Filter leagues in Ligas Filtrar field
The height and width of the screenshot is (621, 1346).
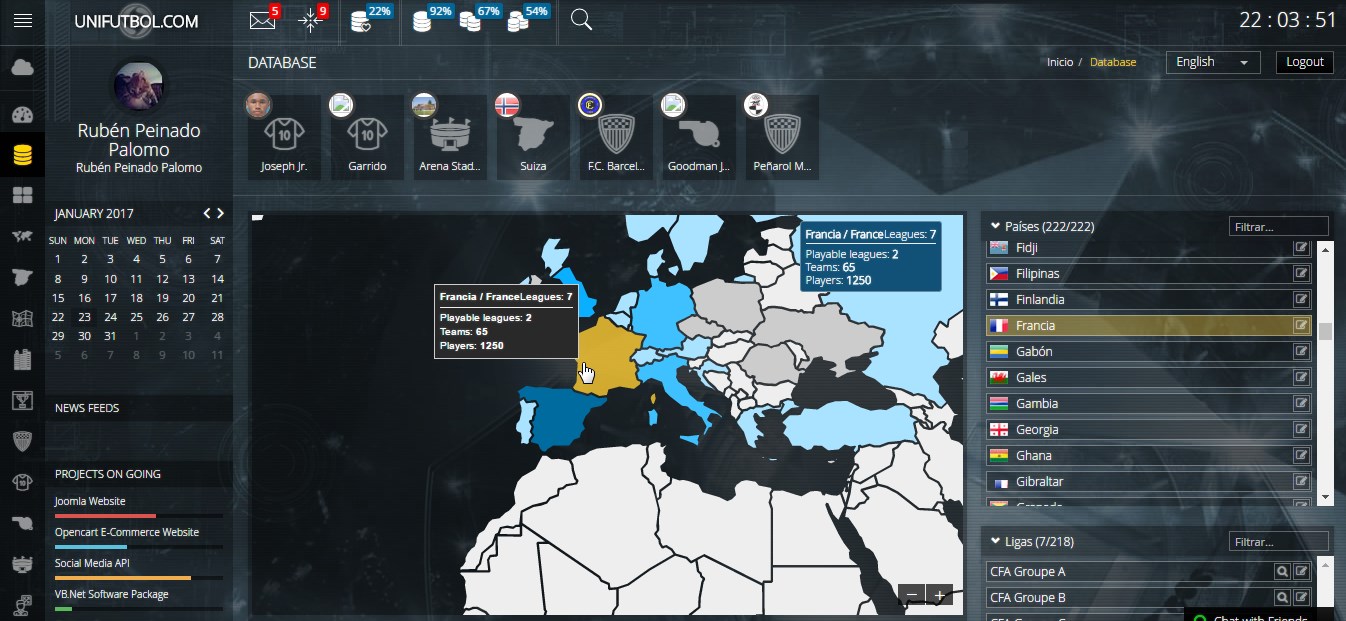point(1279,542)
